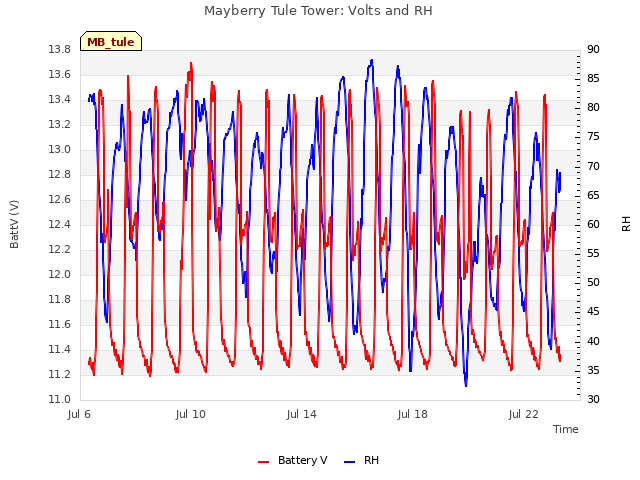This screenshot has width=640, height=480.
Task: Click the Jul 22 x-axis tick label
Action: pyautogui.click(x=524, y=414)
